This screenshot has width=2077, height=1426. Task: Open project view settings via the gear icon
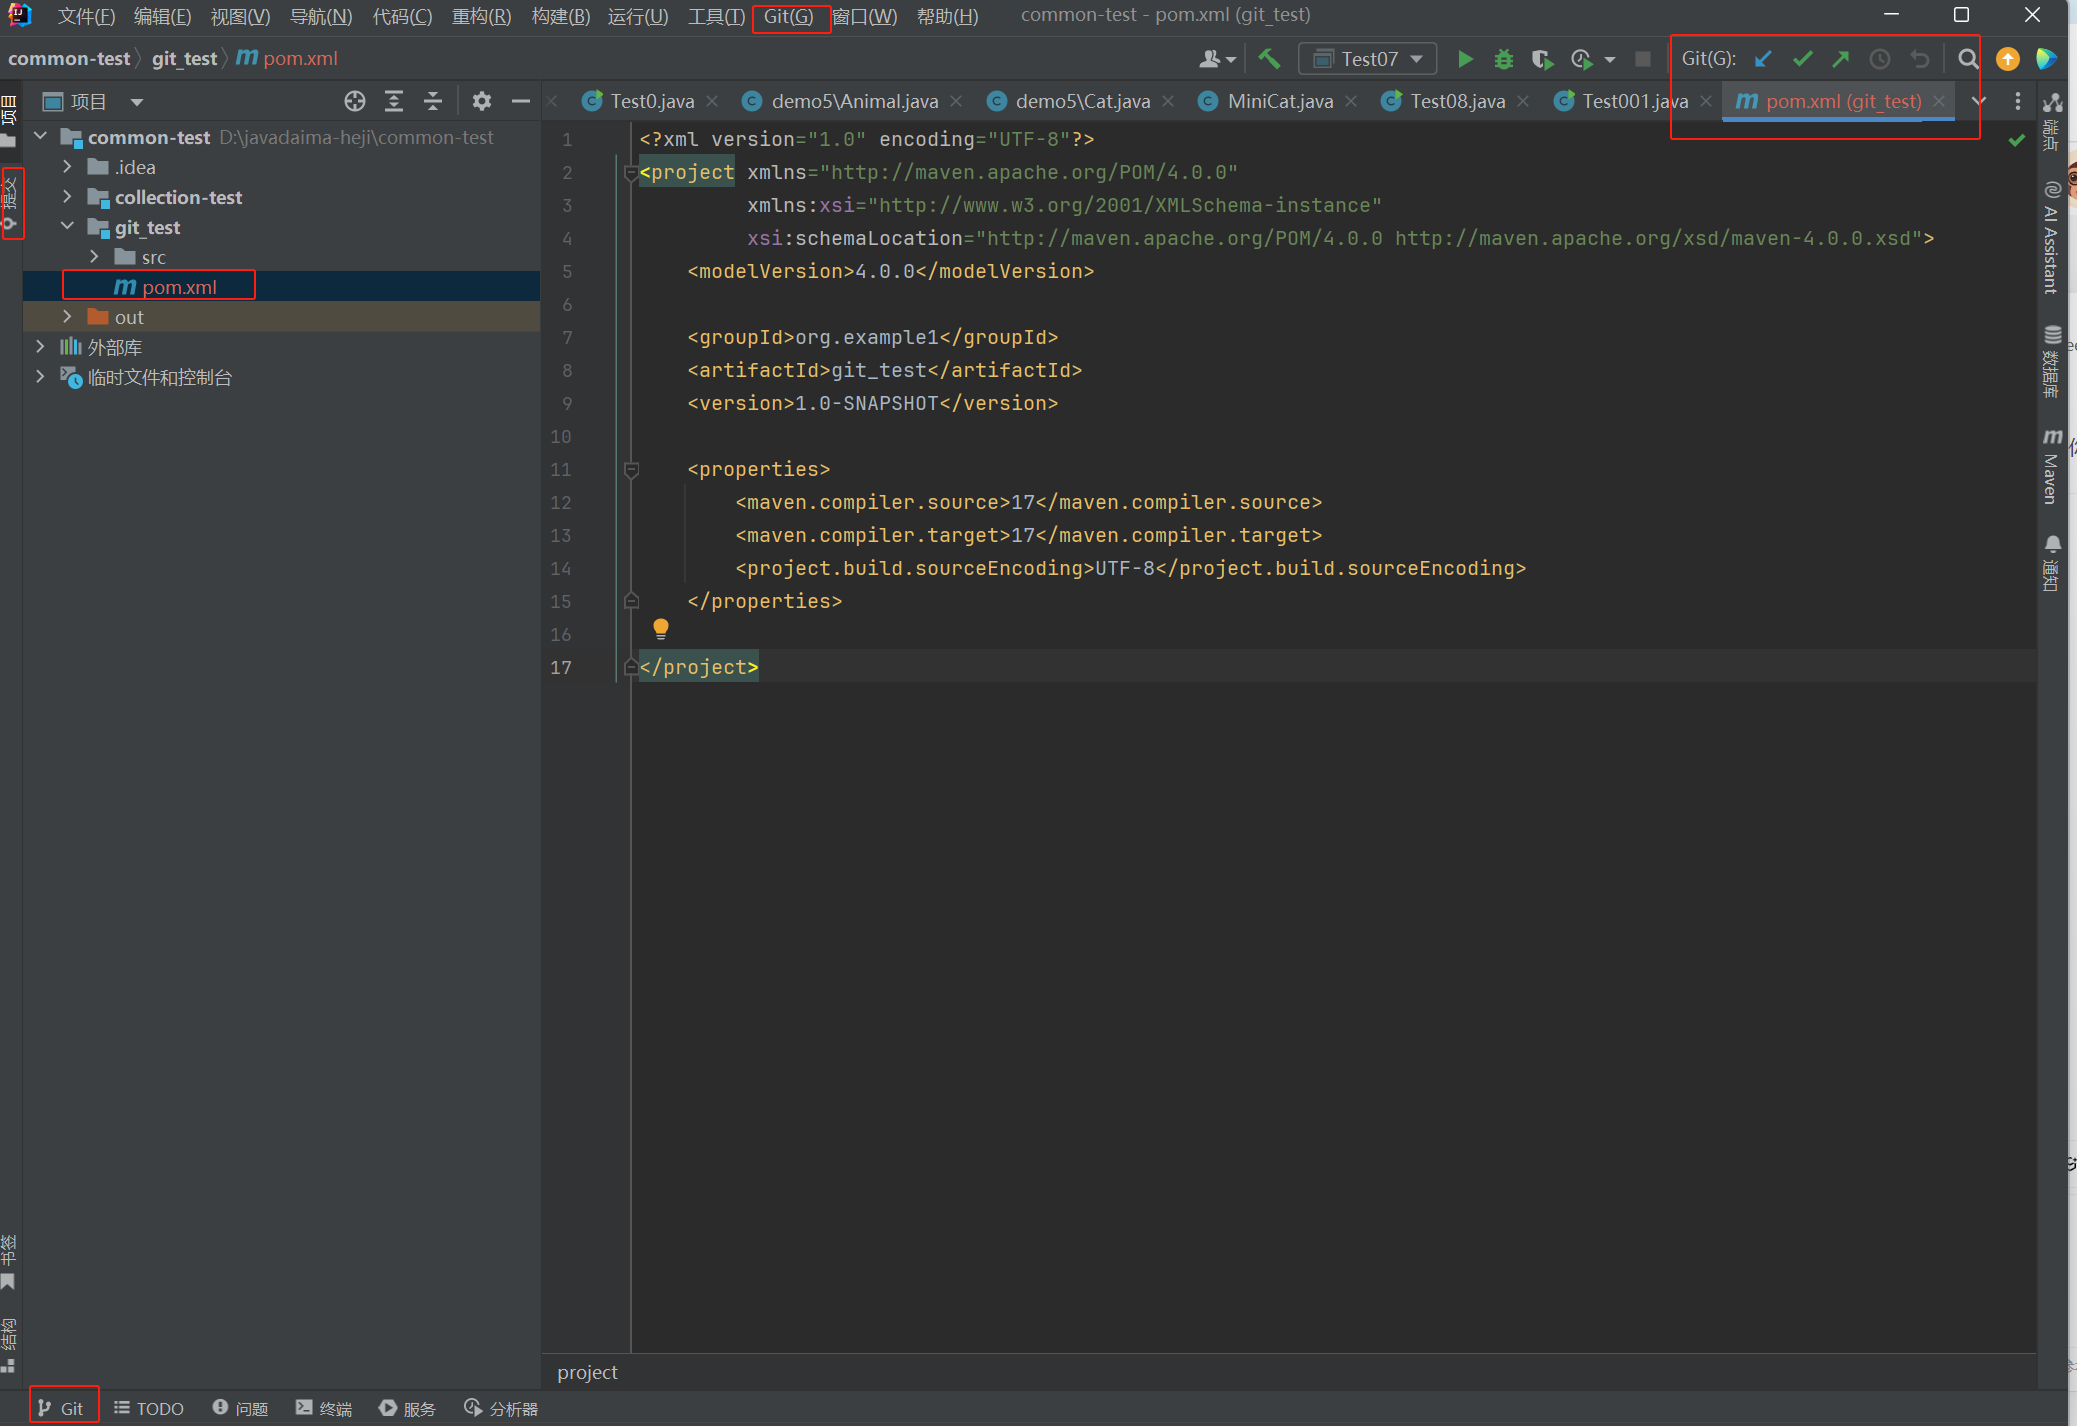pyautogui.click(x=482, y=100)
